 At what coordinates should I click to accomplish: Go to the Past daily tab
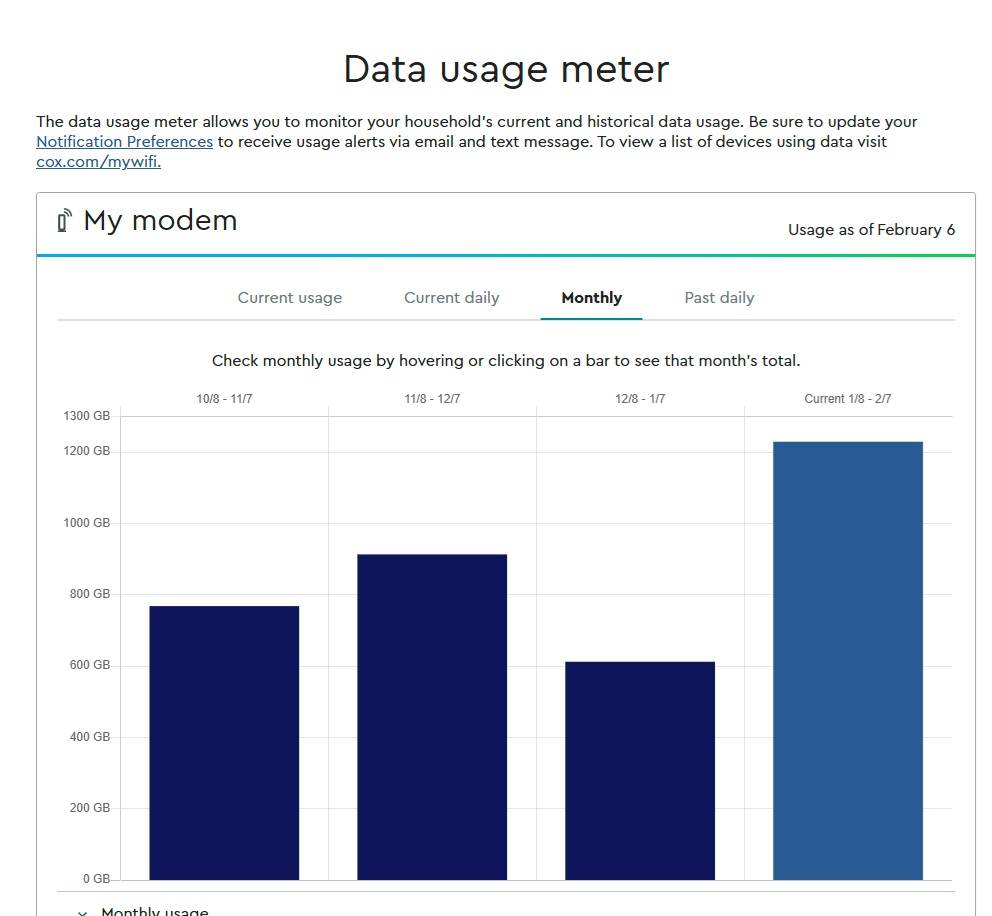click(719, 298)
